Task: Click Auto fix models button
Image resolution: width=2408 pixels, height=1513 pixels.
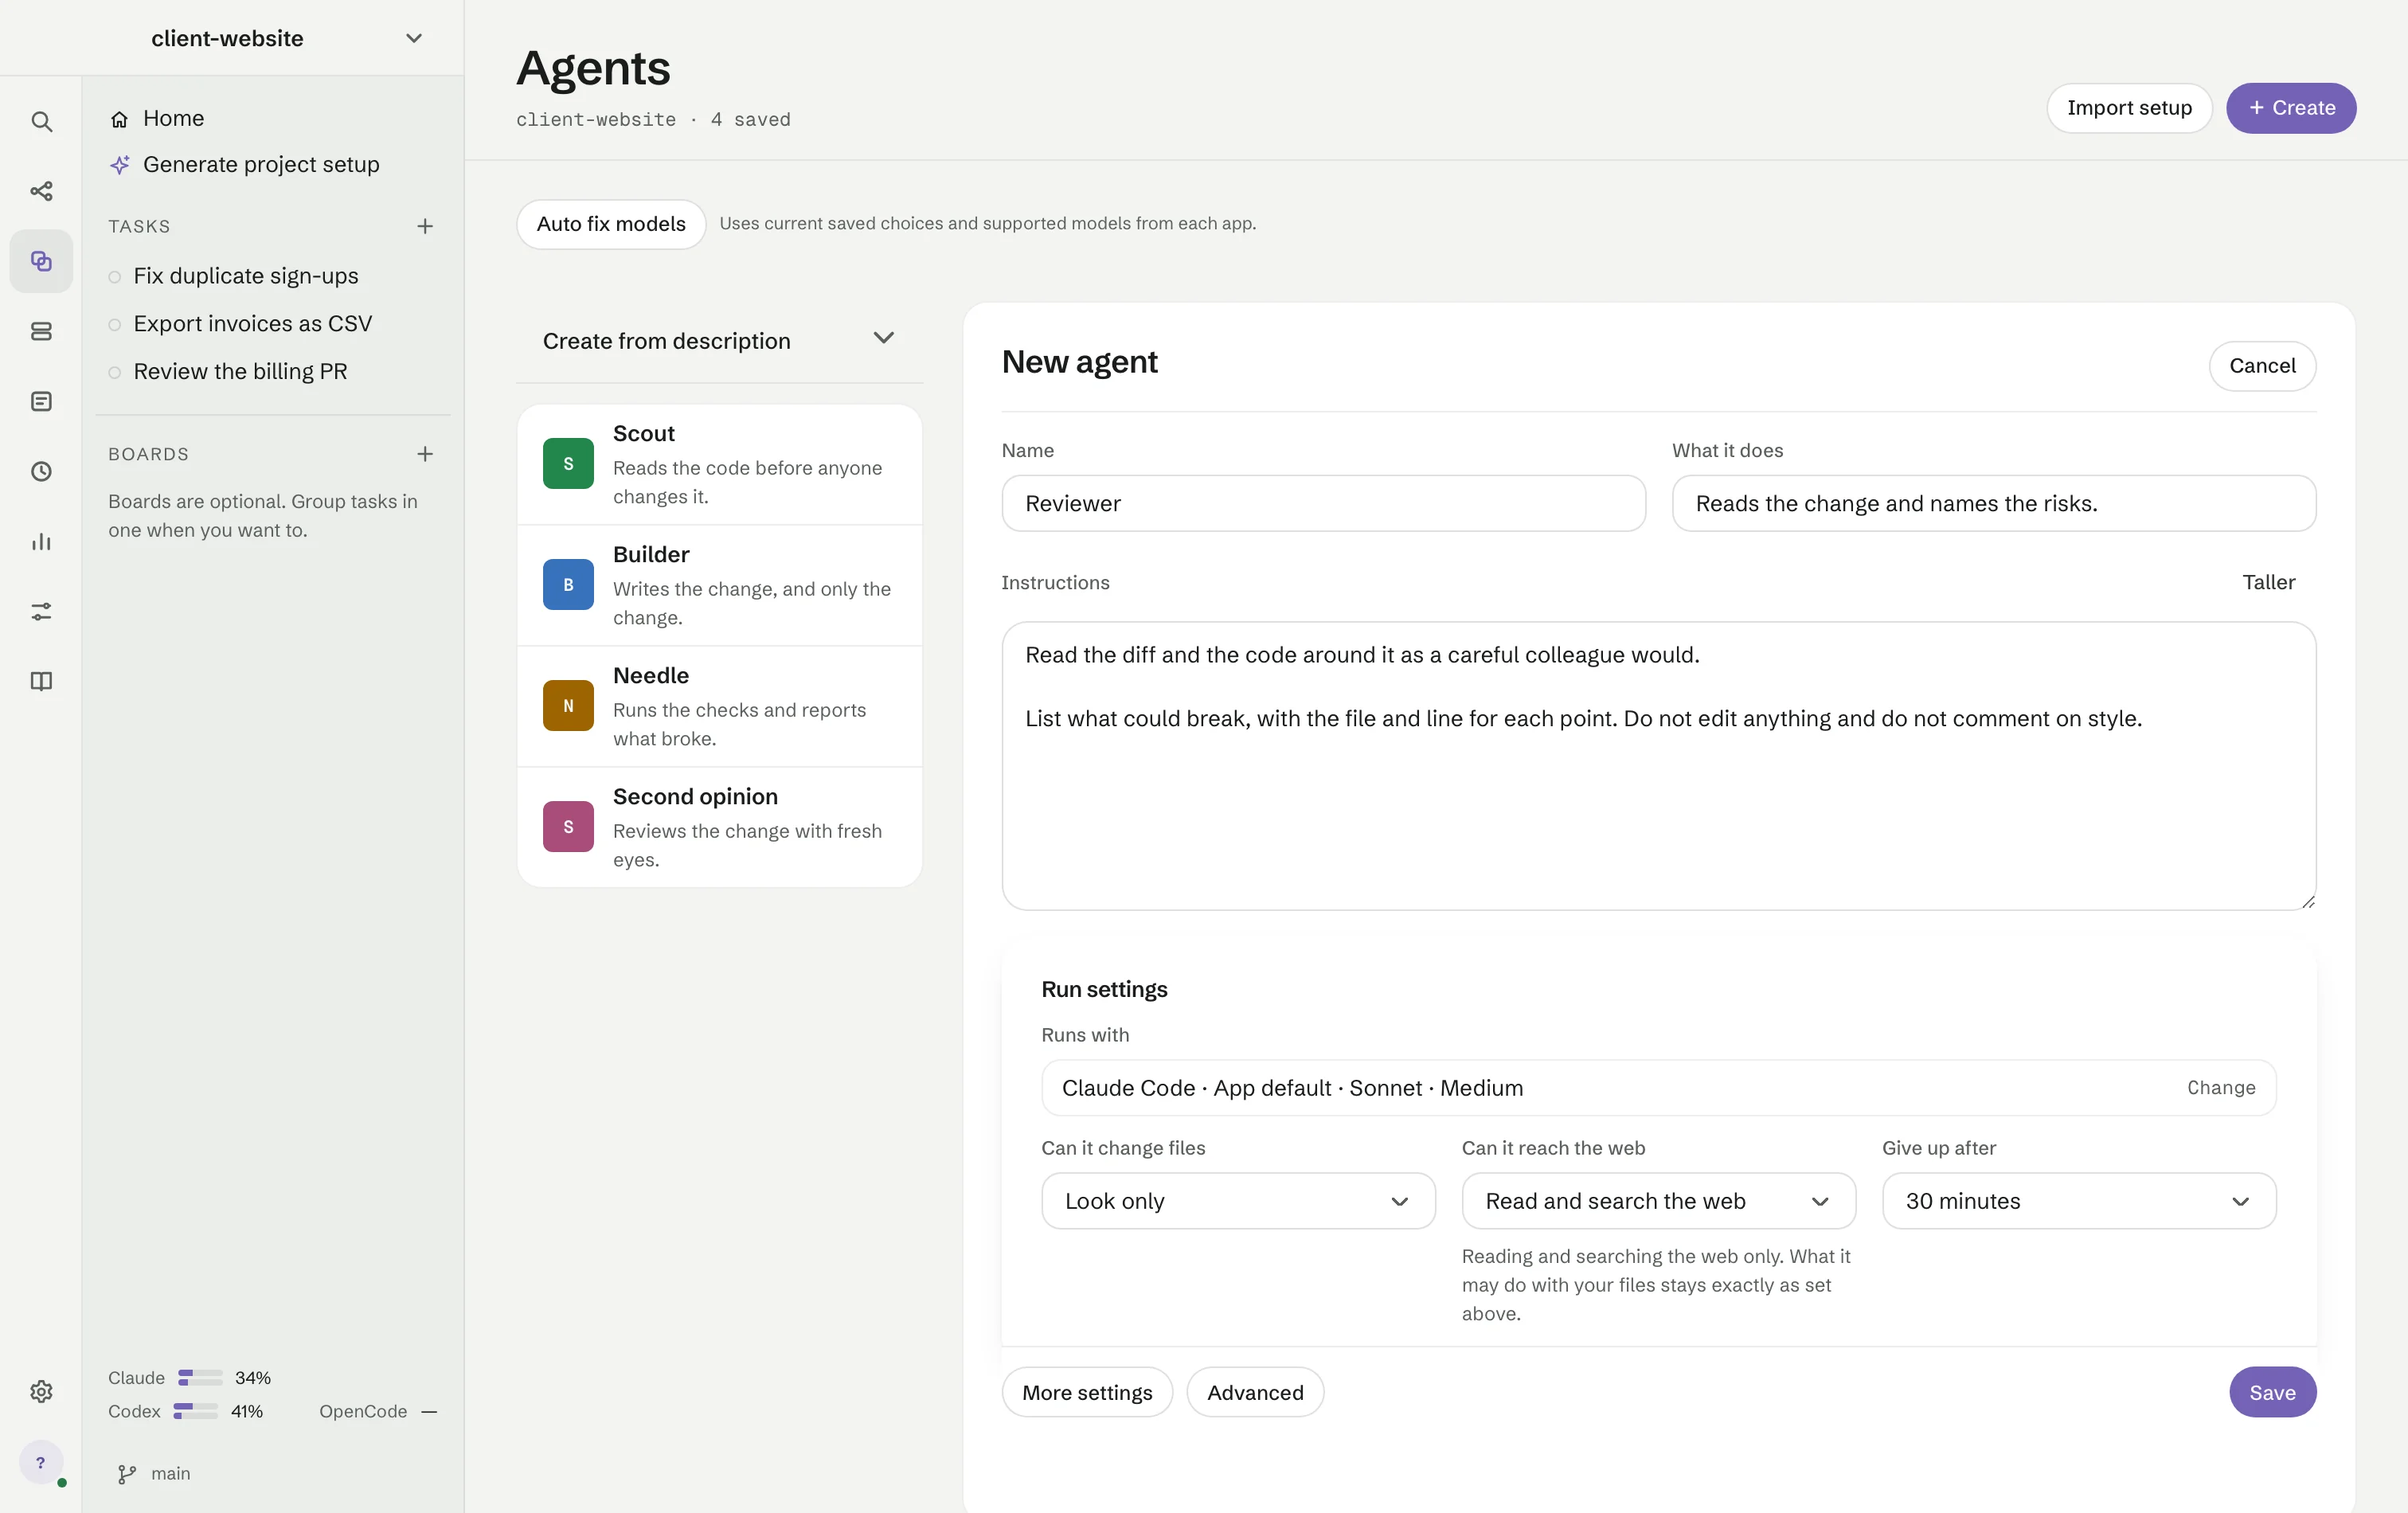Action: (611, 224)
